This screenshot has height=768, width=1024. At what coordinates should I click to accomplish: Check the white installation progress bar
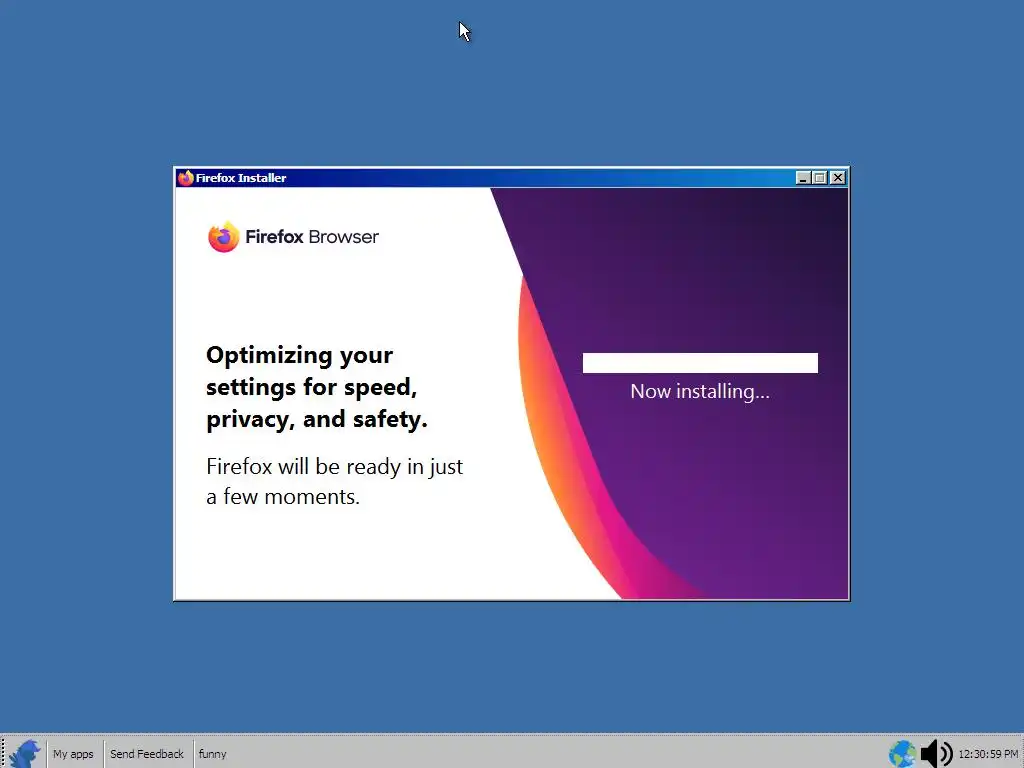(x=700, y=363)
